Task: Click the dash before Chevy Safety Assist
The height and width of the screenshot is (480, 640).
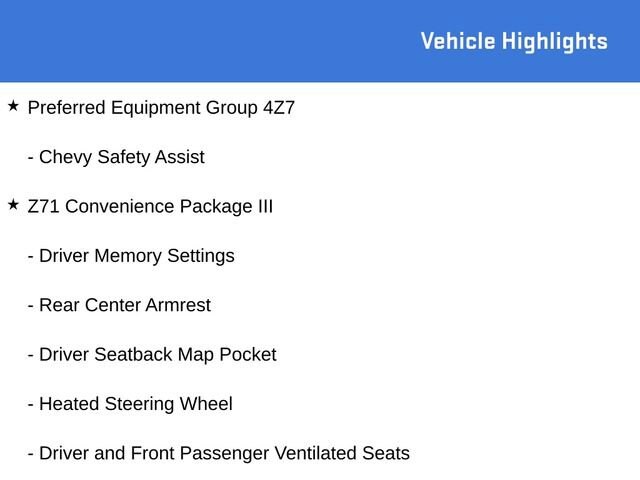Action: [x=31, y=158]
